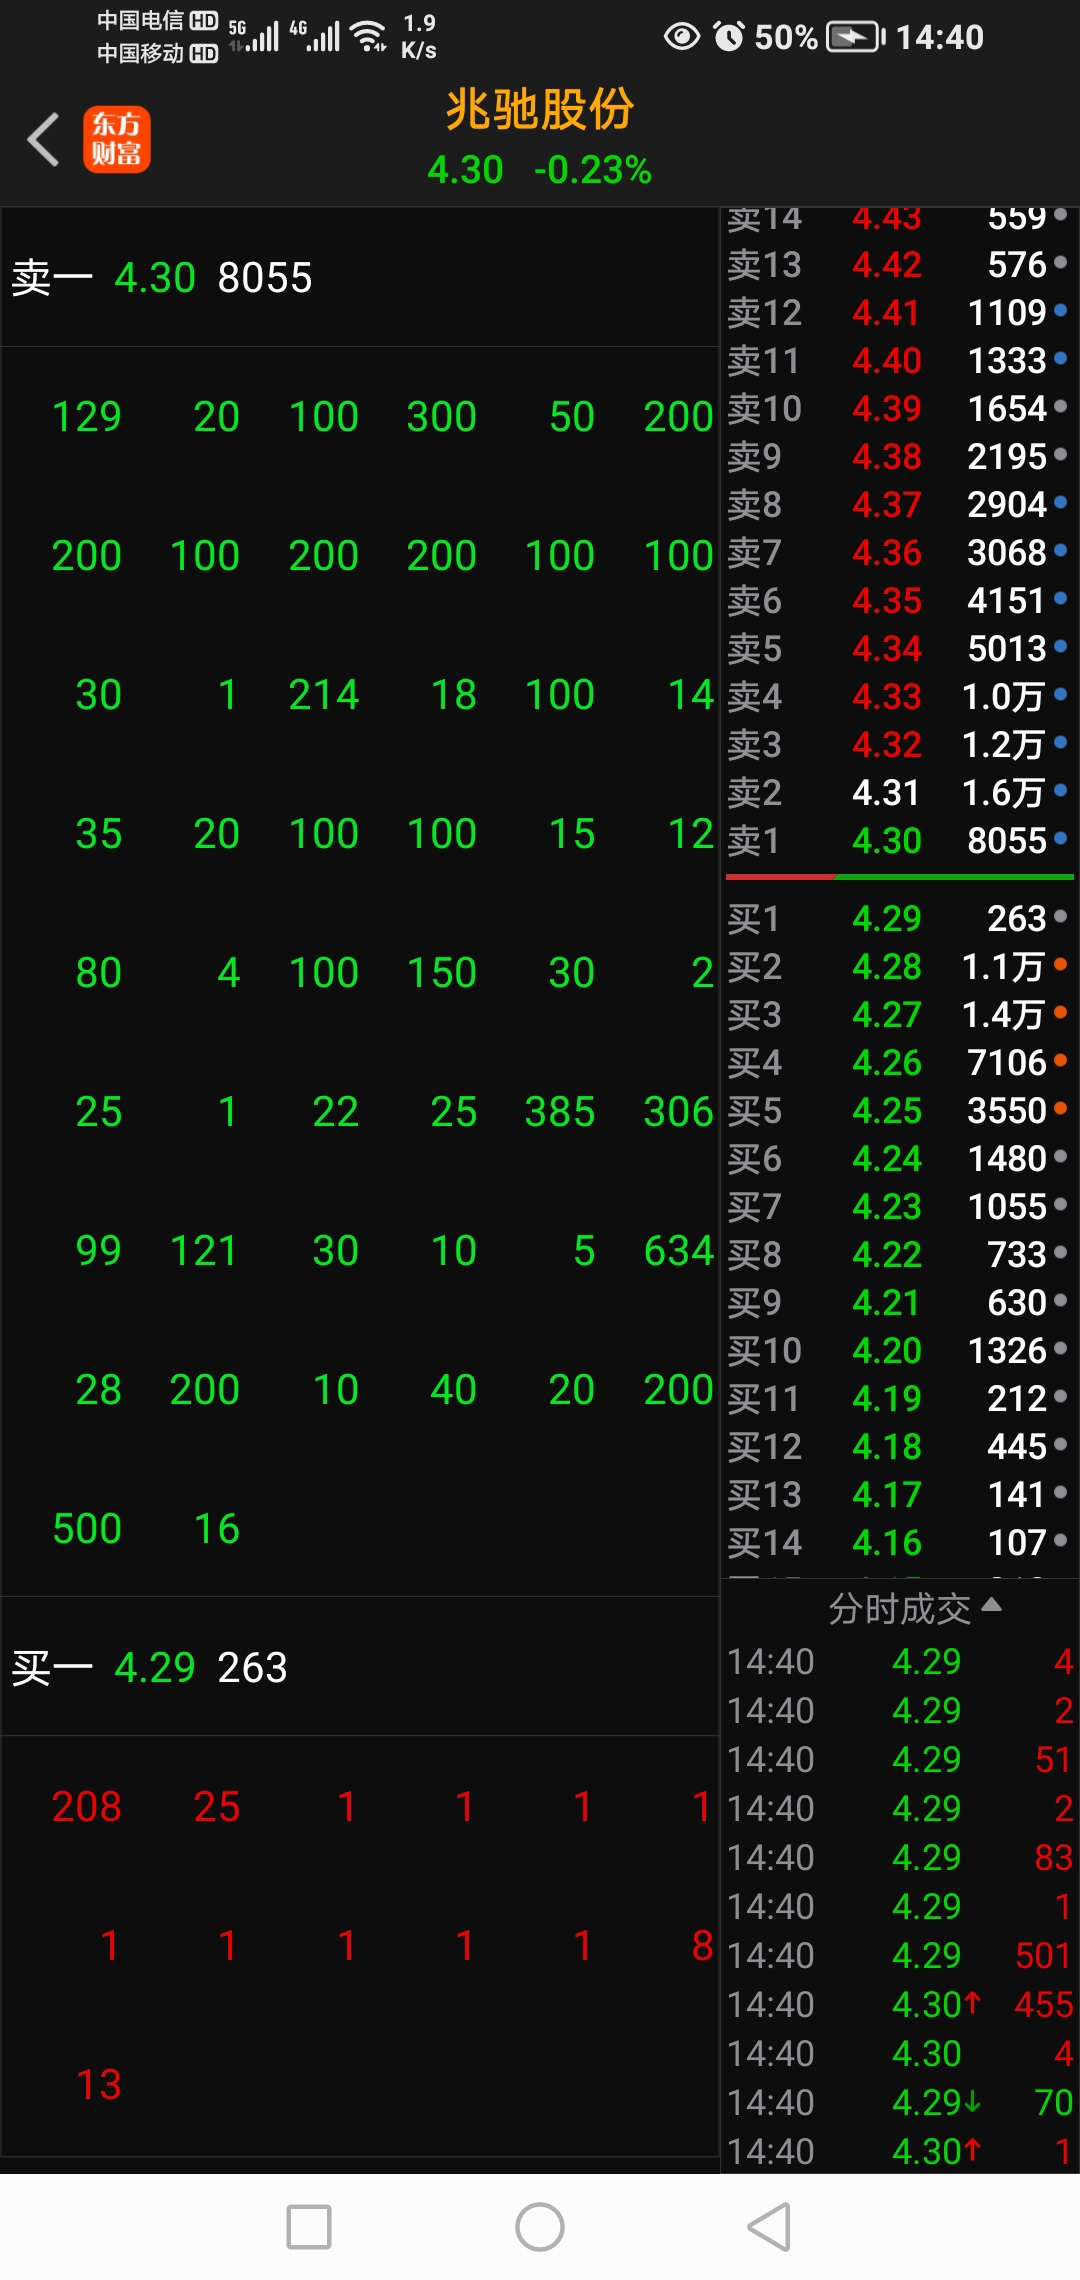
Task: Collapse the 分时成交 panel header
Action: 915,1608
